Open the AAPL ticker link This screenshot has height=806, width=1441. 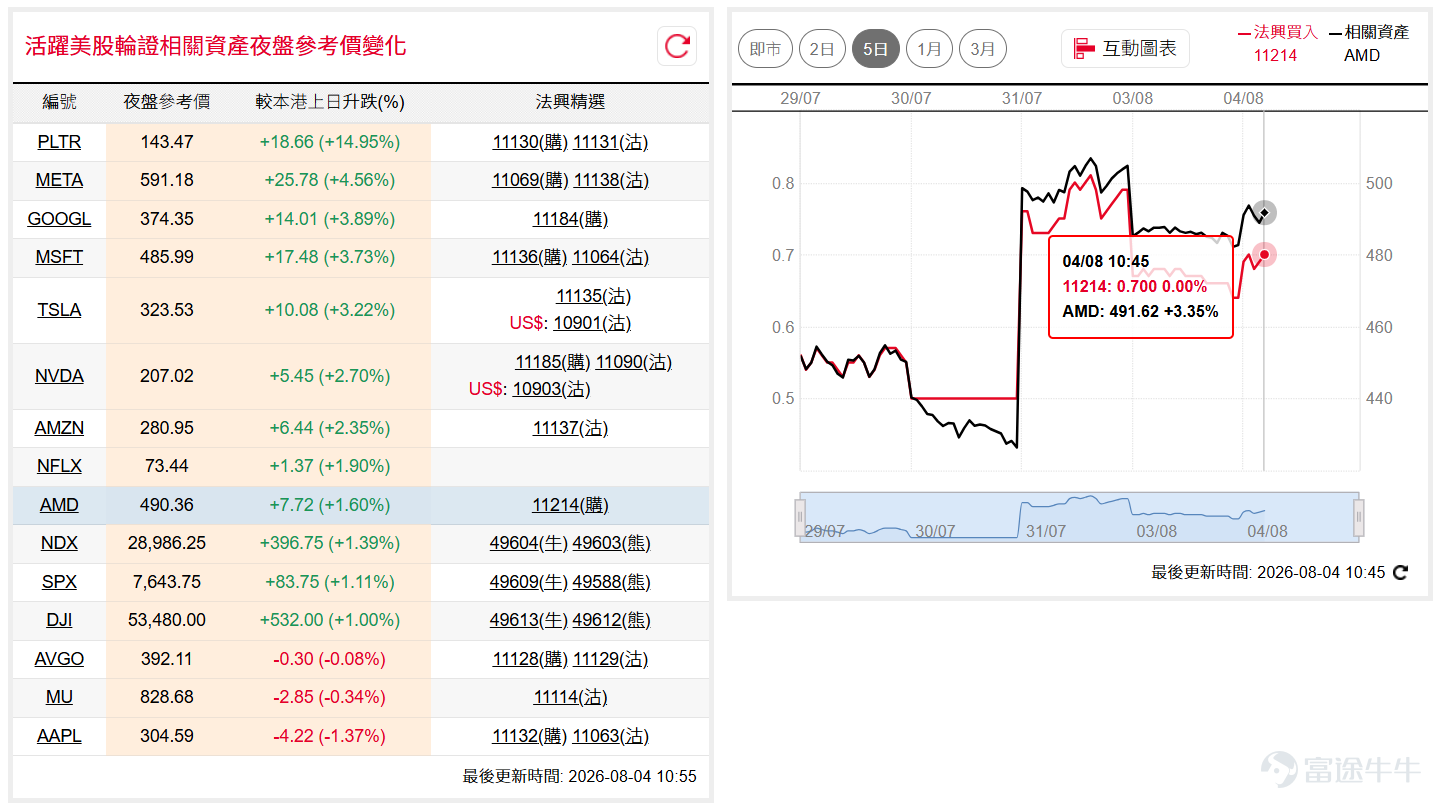(x=59, y=736)
